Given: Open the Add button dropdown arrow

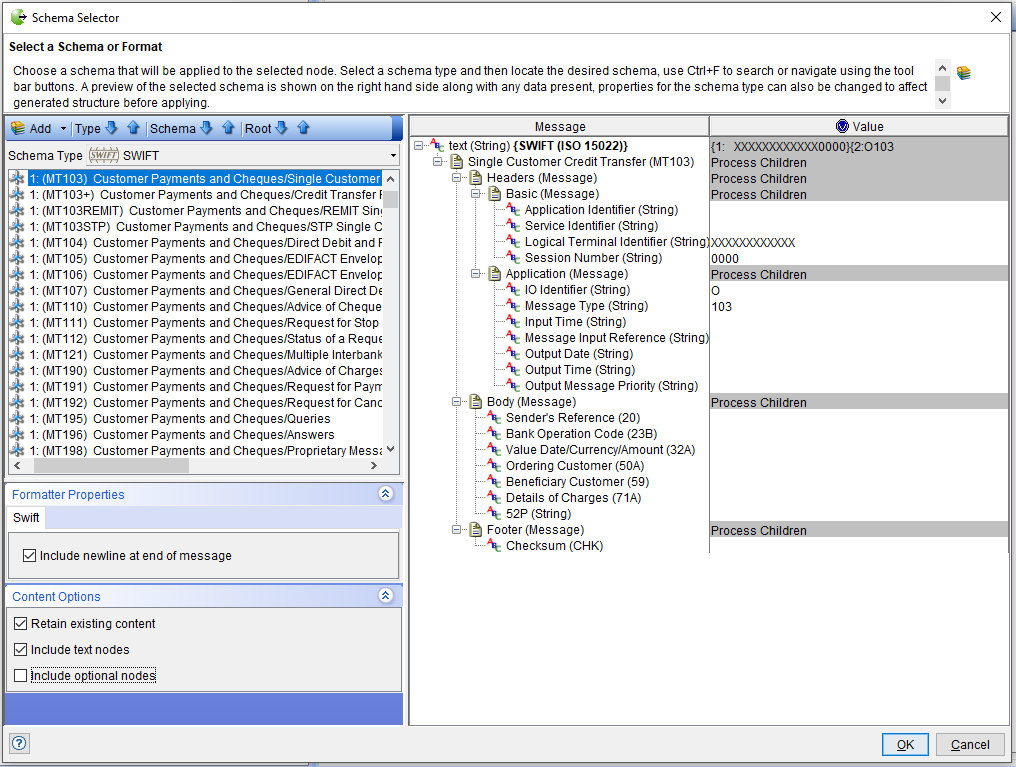Looking at the screenshot, I should point(64,128).
